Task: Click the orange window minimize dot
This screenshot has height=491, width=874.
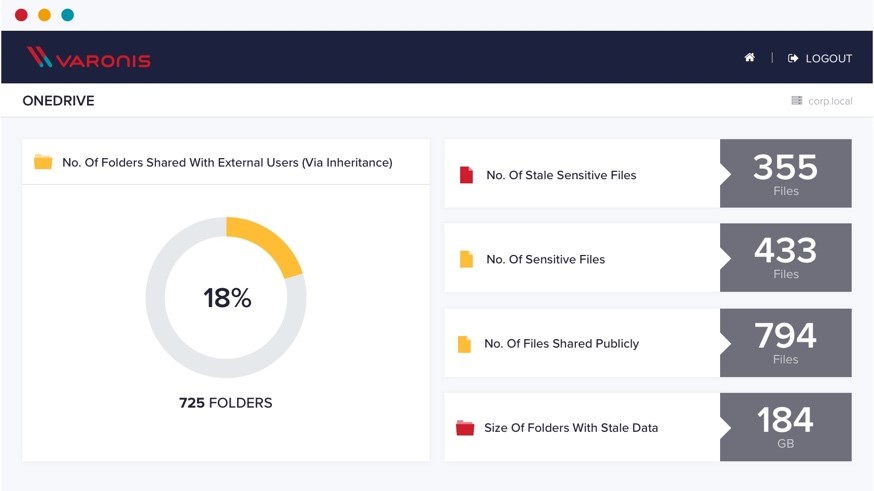Action: pos(45,15)
